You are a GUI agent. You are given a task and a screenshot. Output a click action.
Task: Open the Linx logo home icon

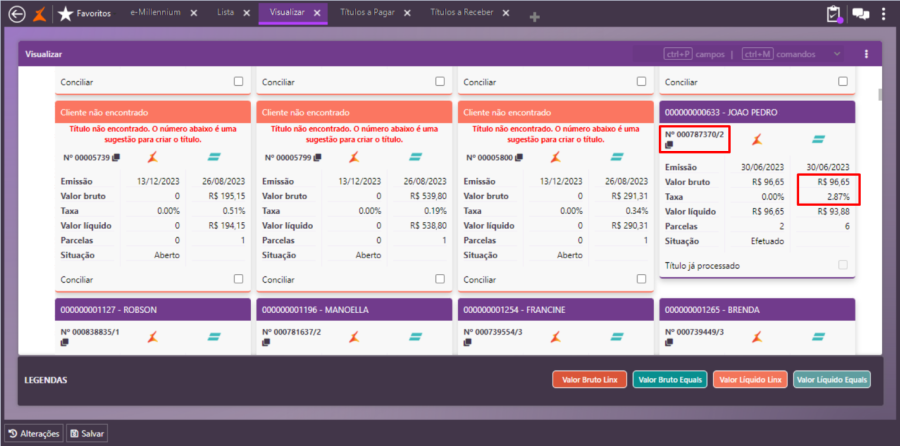pyautogui.click(x=38, y=14)
